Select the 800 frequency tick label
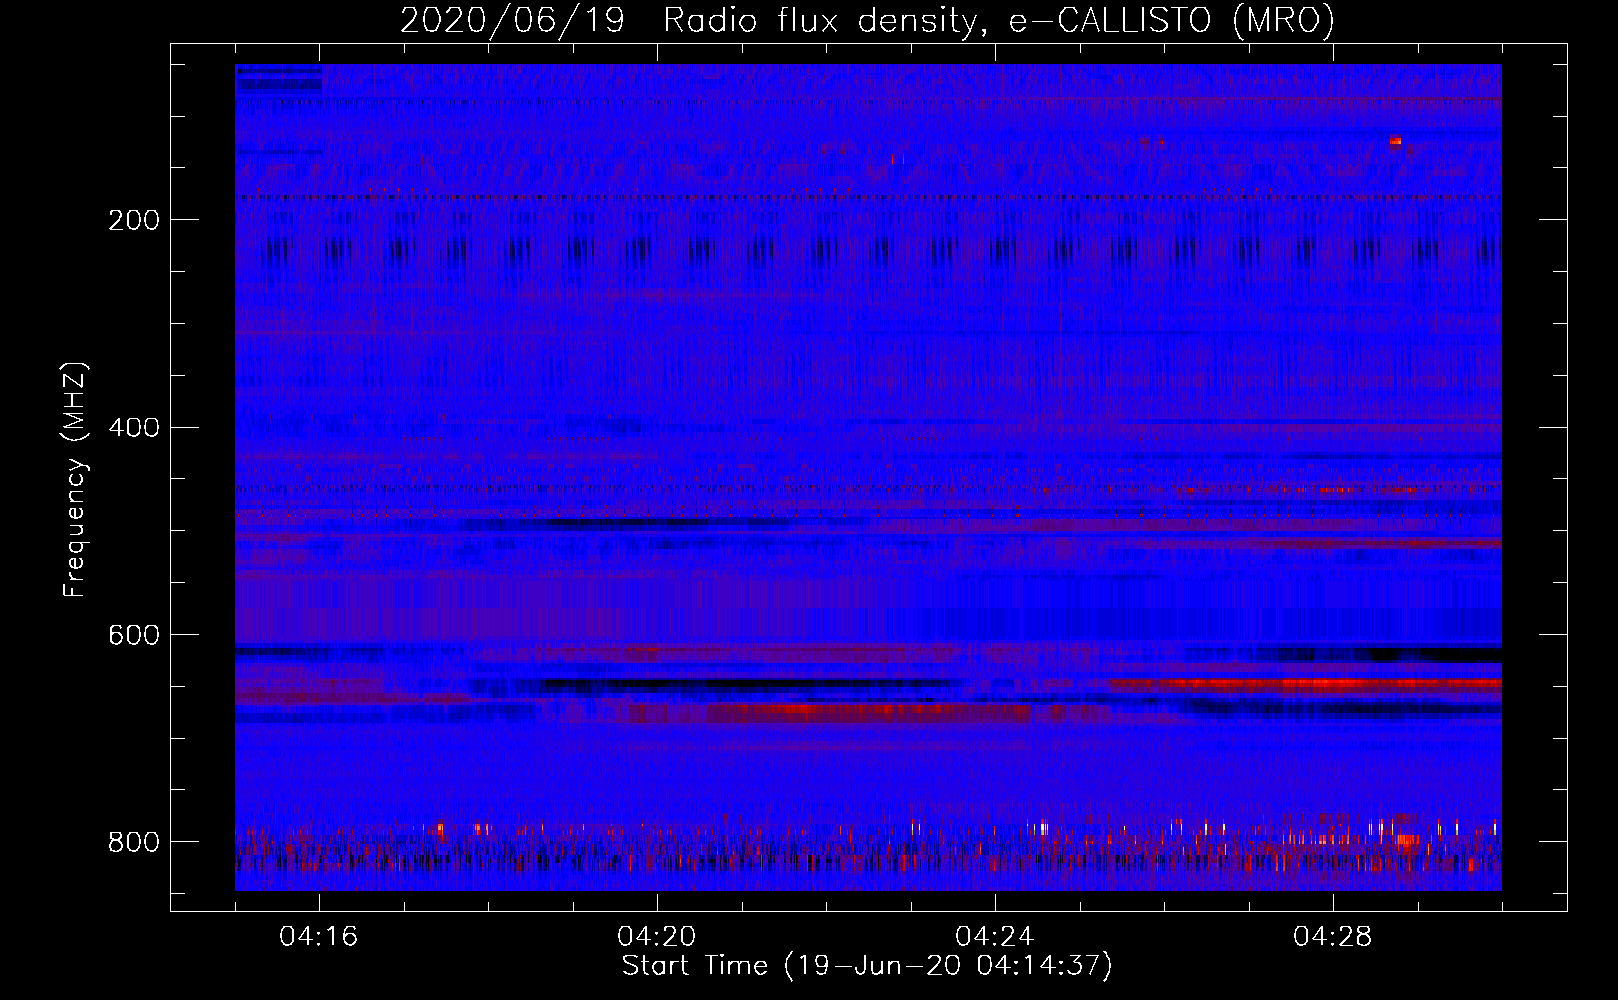 (x=133, y=842)
